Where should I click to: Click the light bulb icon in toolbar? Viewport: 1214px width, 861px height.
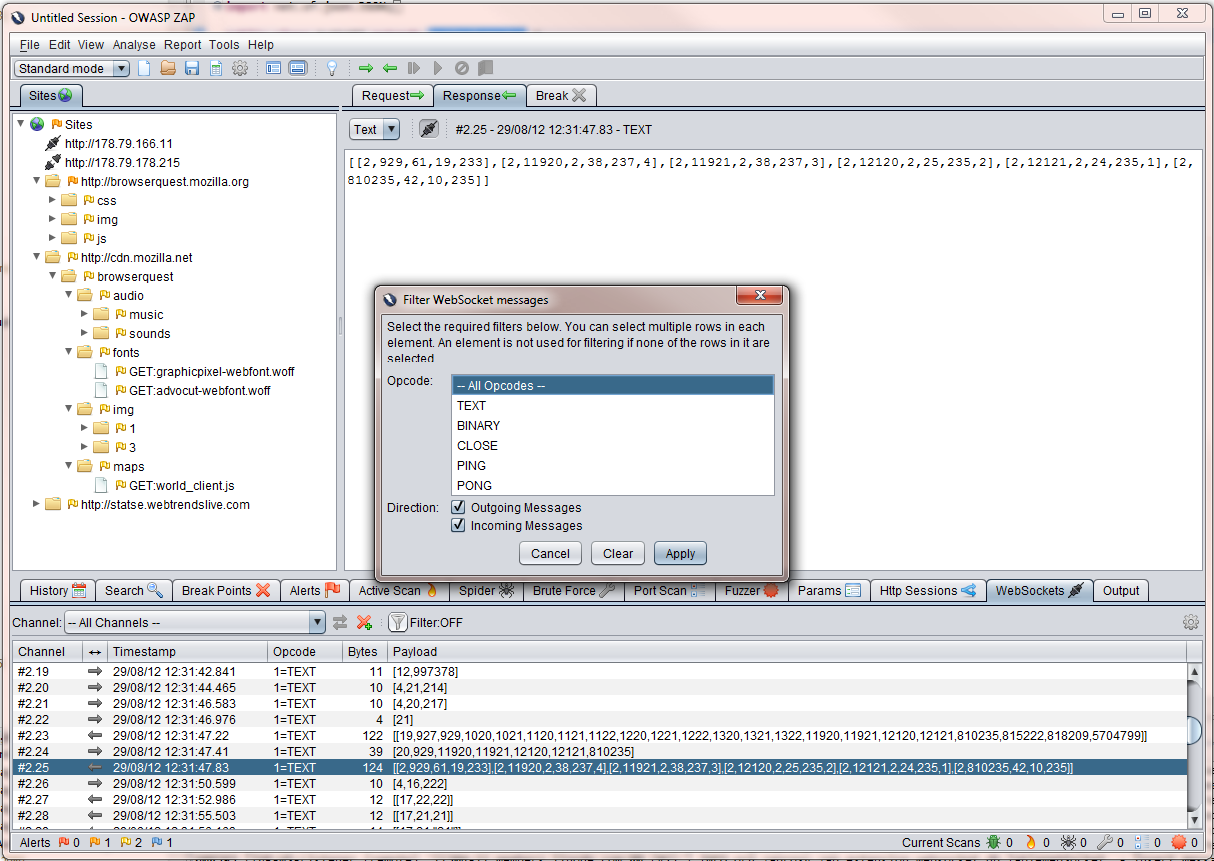click(332, 68)
